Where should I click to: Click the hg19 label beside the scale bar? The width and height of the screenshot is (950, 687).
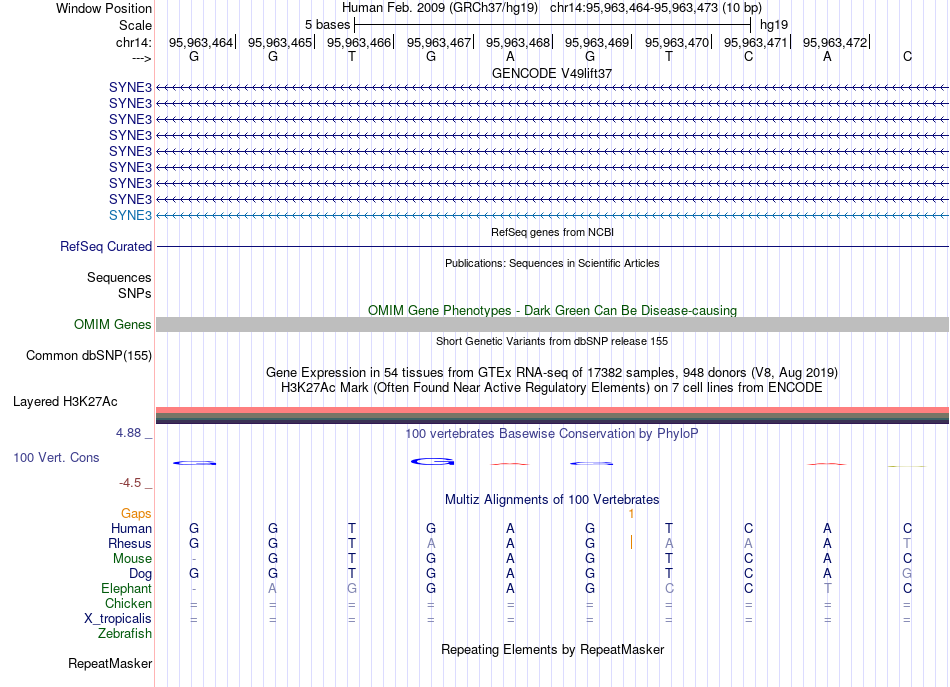point(774,25)
